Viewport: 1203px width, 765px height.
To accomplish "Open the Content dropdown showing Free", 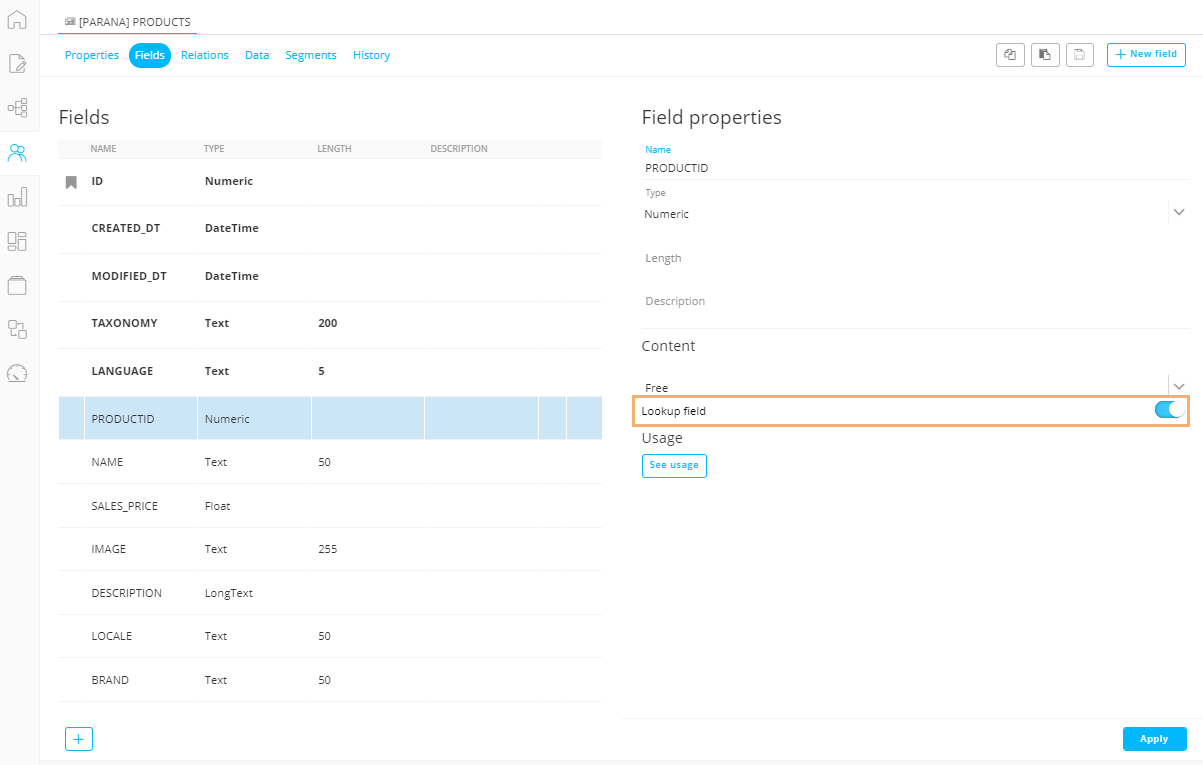I will coord(1178,386).
